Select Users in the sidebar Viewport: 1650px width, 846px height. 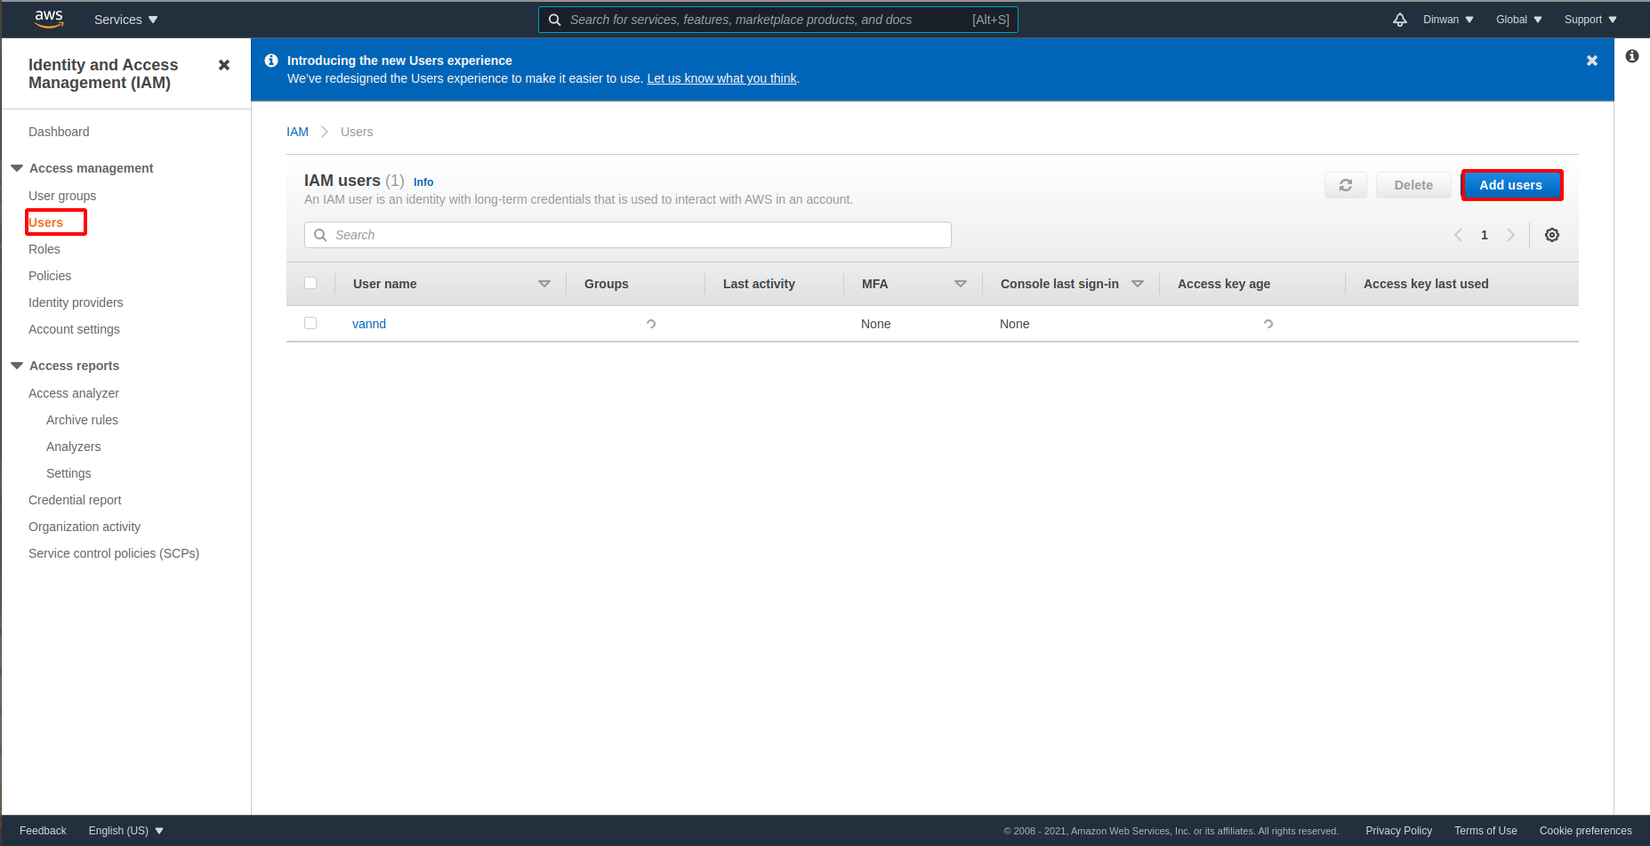click(46, 222)
